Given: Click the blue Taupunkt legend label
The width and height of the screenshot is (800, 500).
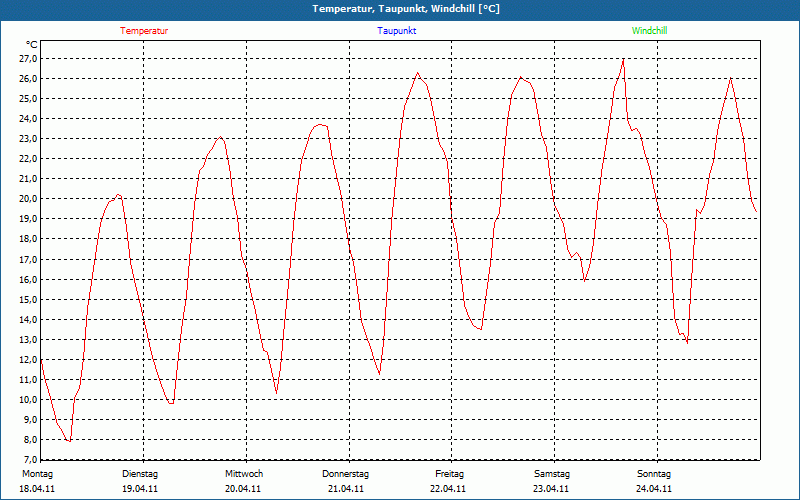Looking at the screenshot, I should (x=397, y=31).
